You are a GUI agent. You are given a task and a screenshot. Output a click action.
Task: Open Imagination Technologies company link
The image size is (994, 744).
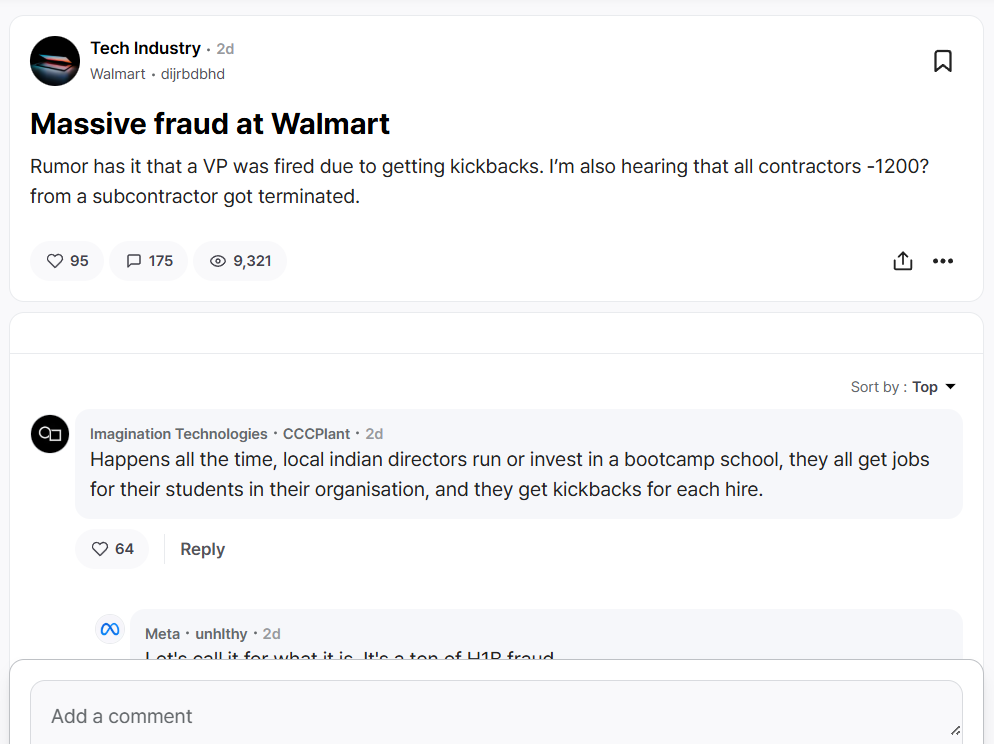tap(178, 434)
